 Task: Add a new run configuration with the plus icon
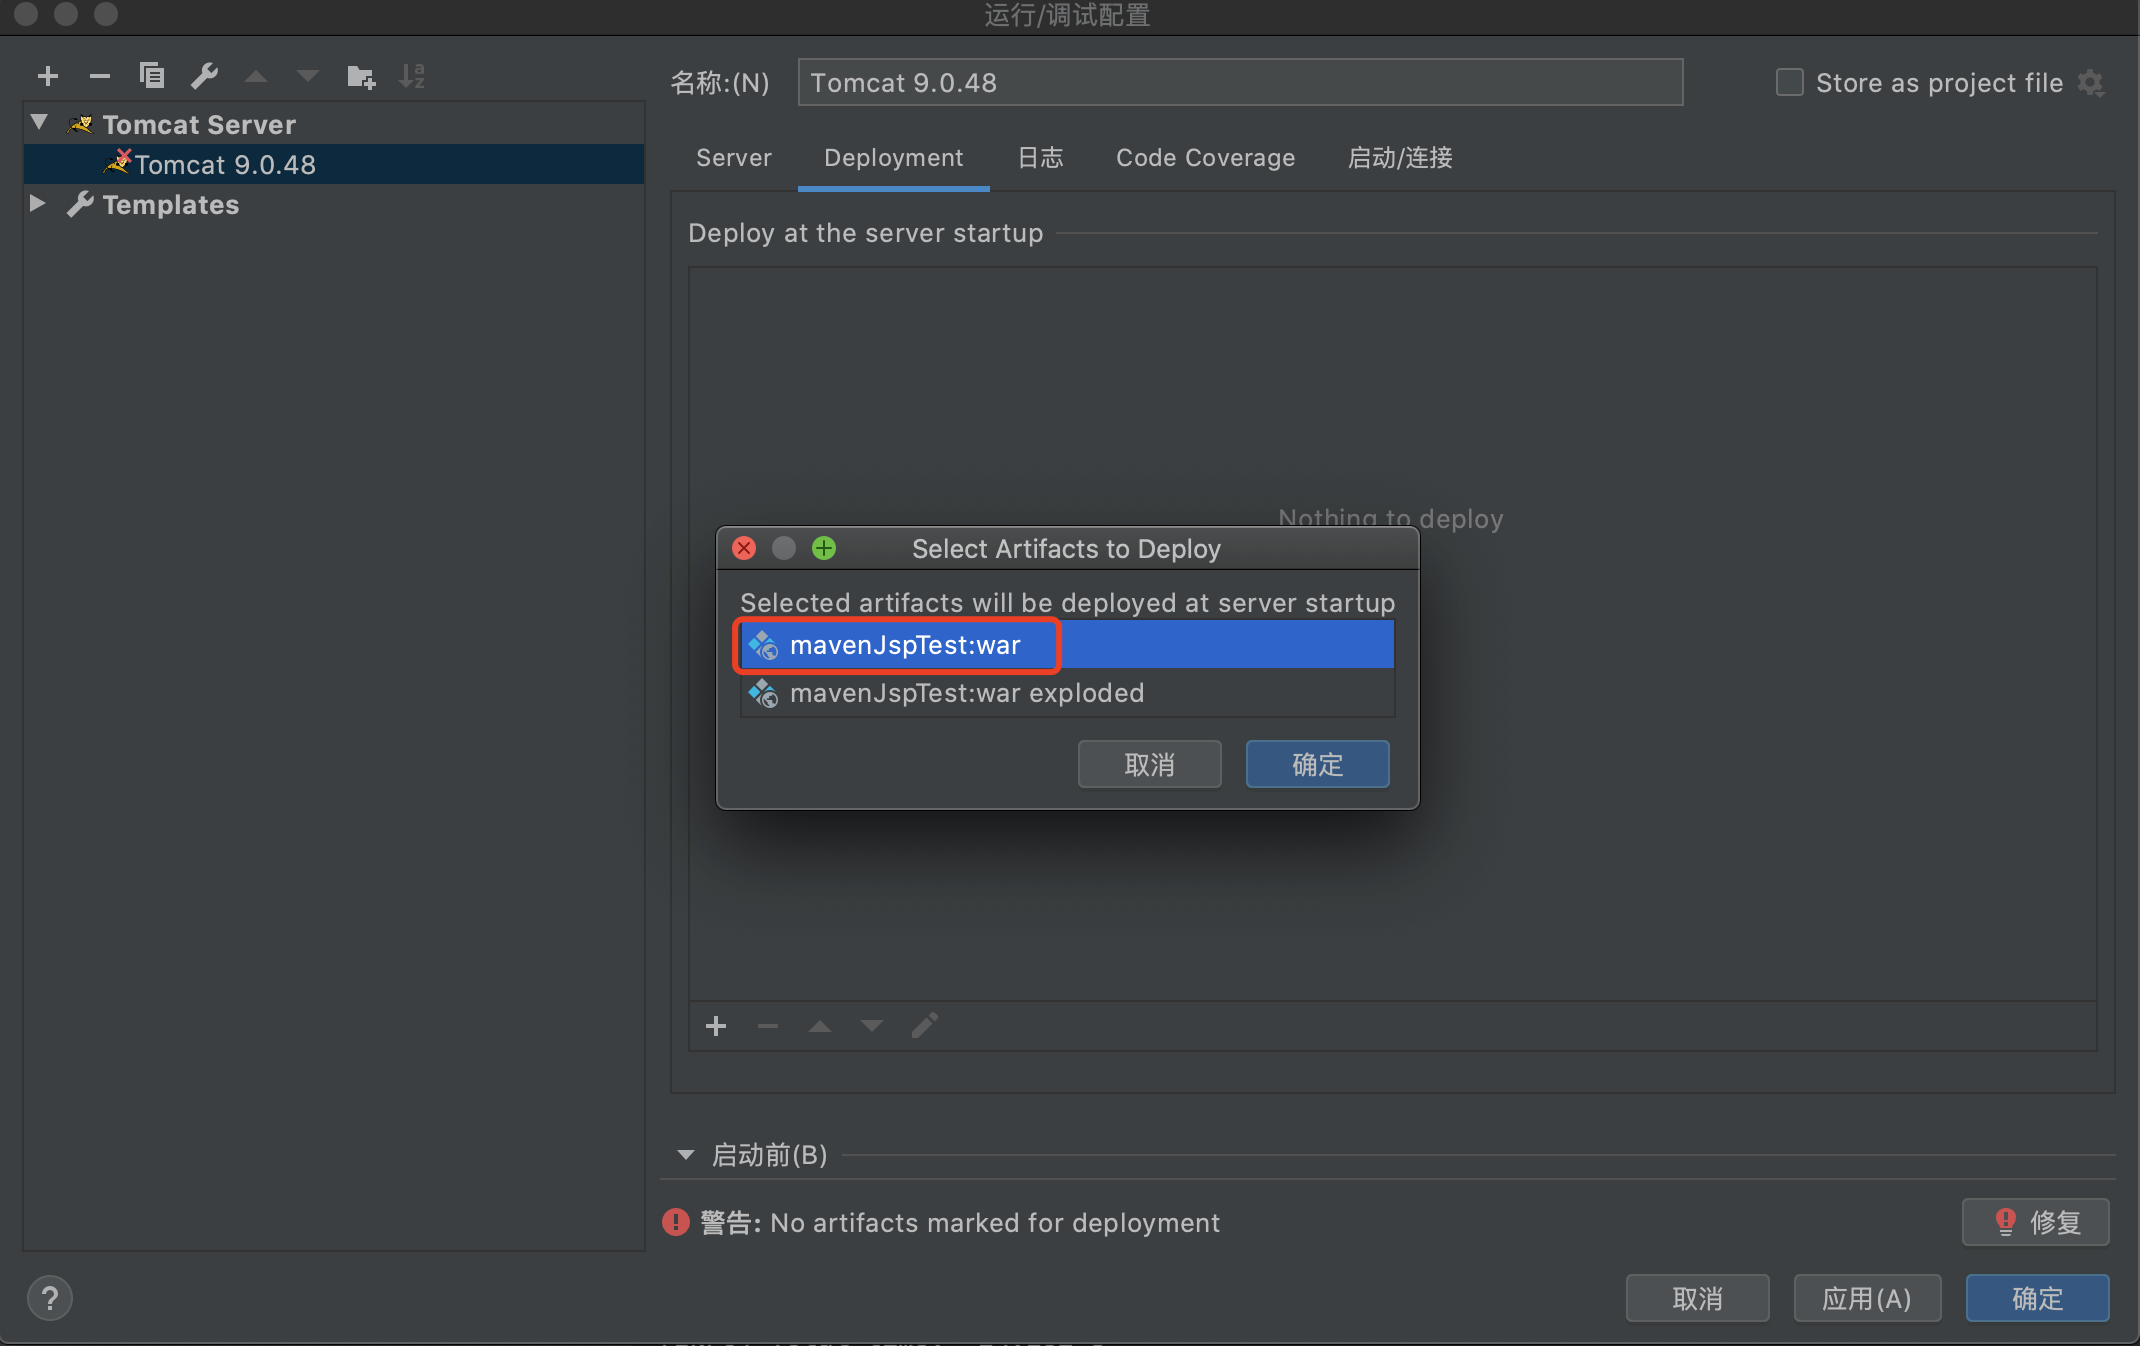(47, 76)
